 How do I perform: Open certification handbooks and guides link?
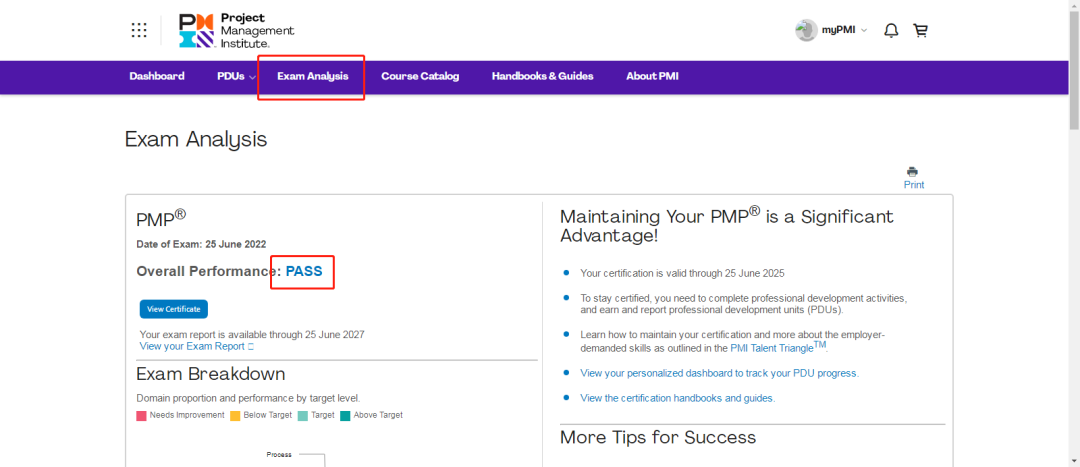pos(678,398)
